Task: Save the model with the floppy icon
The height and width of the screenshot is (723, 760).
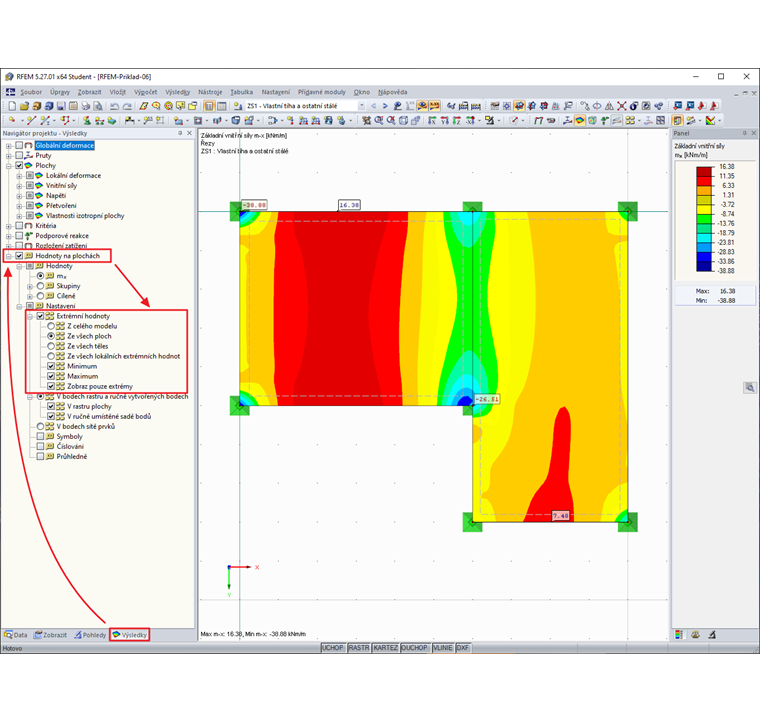Action: point(61,106)
